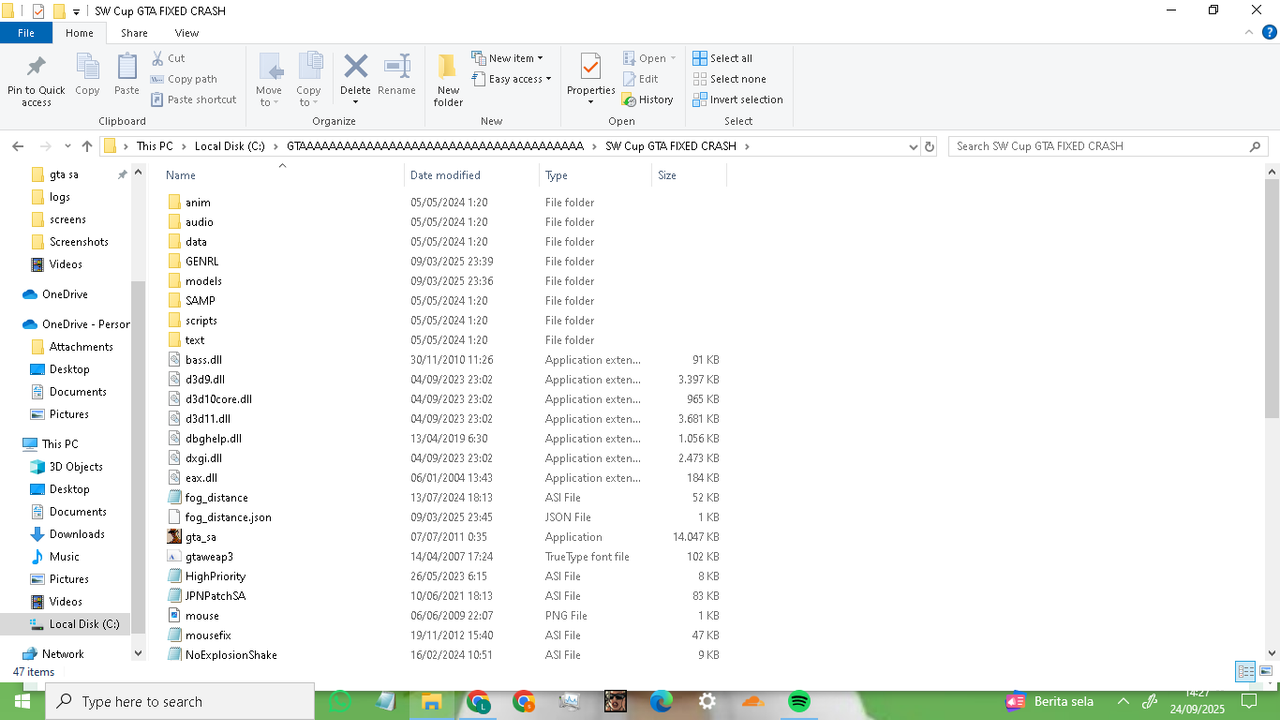The image size is (1280, 720).
Task: Select fog_distance.json file
Action: pyautogui.click(x=228, y=517)
